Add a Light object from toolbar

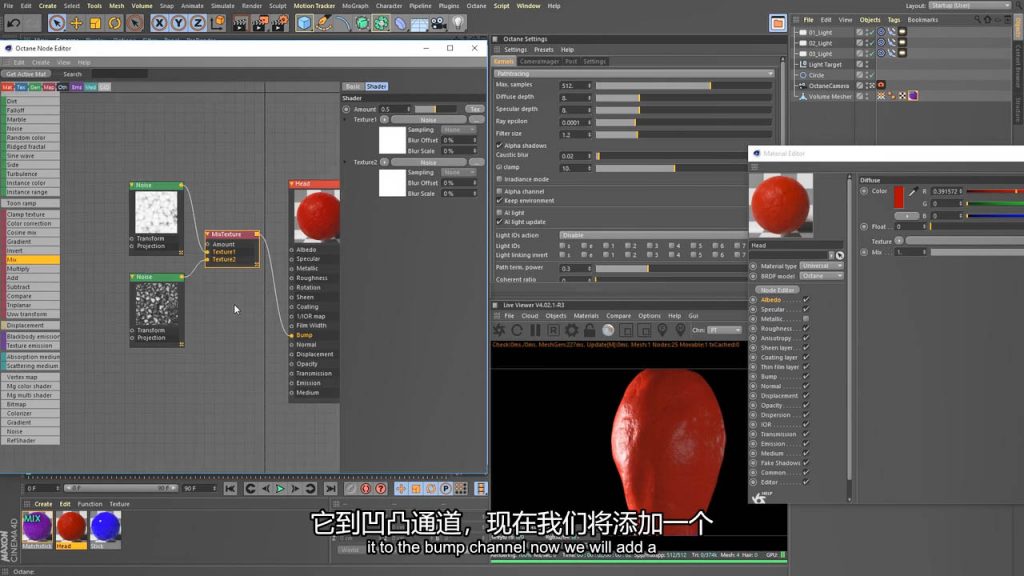(458, 23)
